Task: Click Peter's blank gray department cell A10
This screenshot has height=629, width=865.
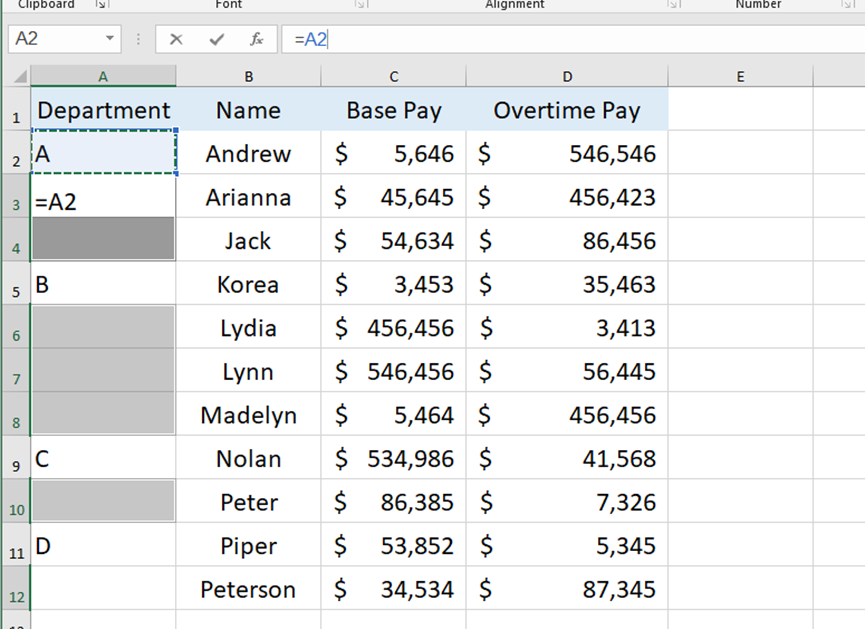Action: (x=104, y=501)
